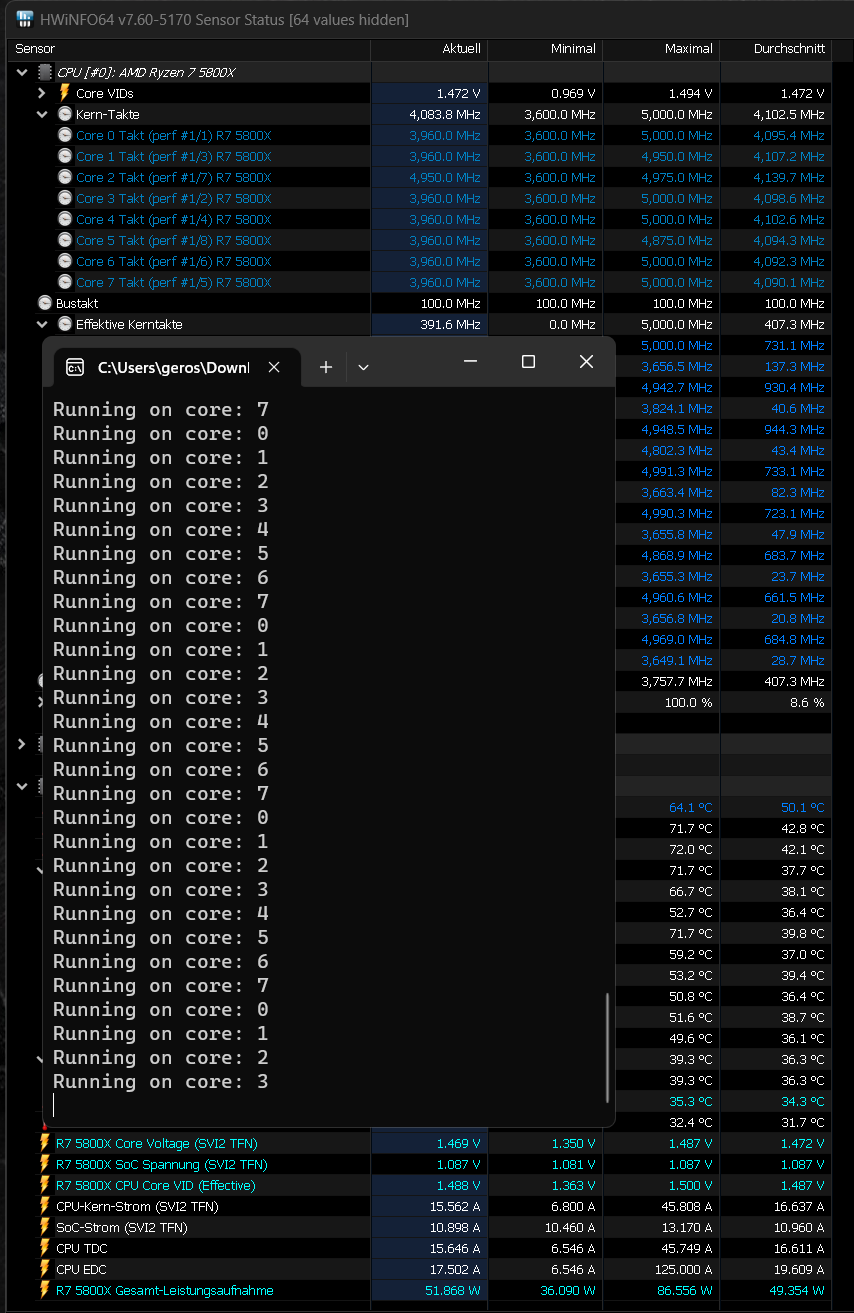Image resolution: width=854 pixels, height=1313 pixels.
Task: Click the HWiNFO64 app icon in title bar
Action: pyautogui.click(x=25, y=19)
